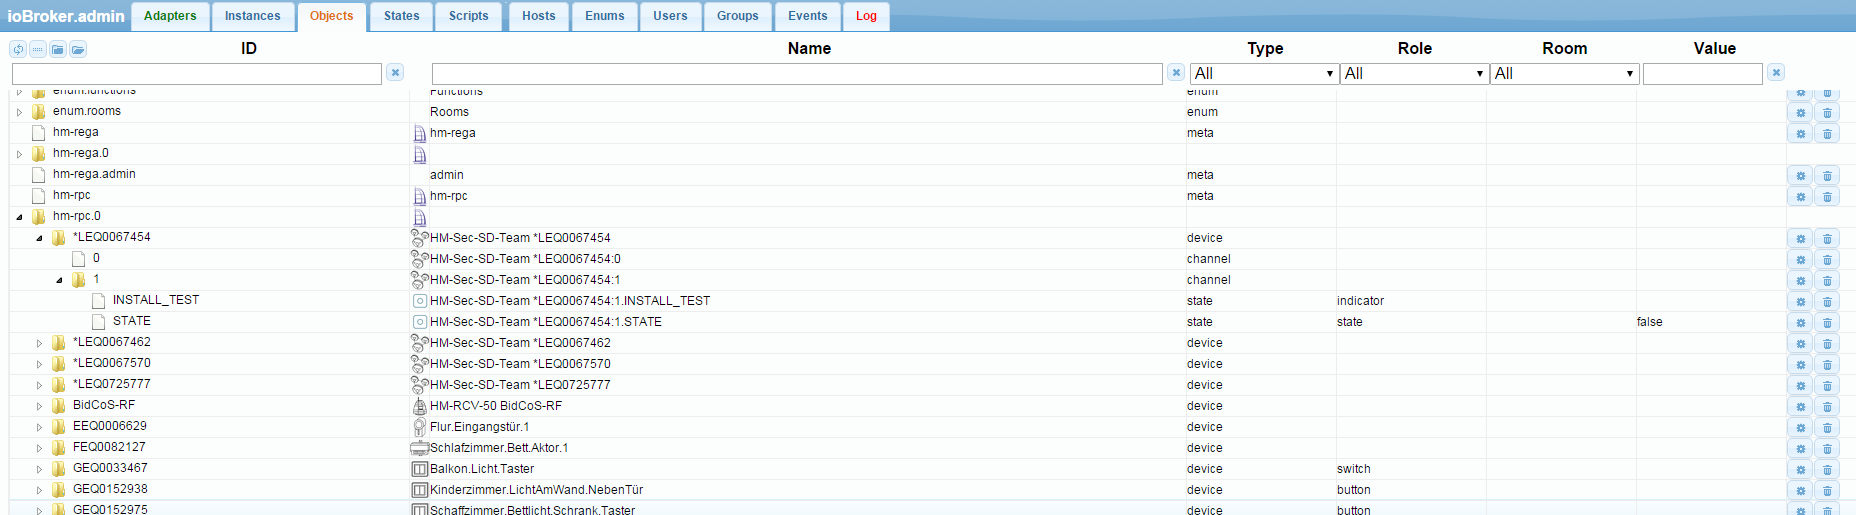Open the Users tab
The height and width of the screenshot is (515, 1856).
point(670,16)
